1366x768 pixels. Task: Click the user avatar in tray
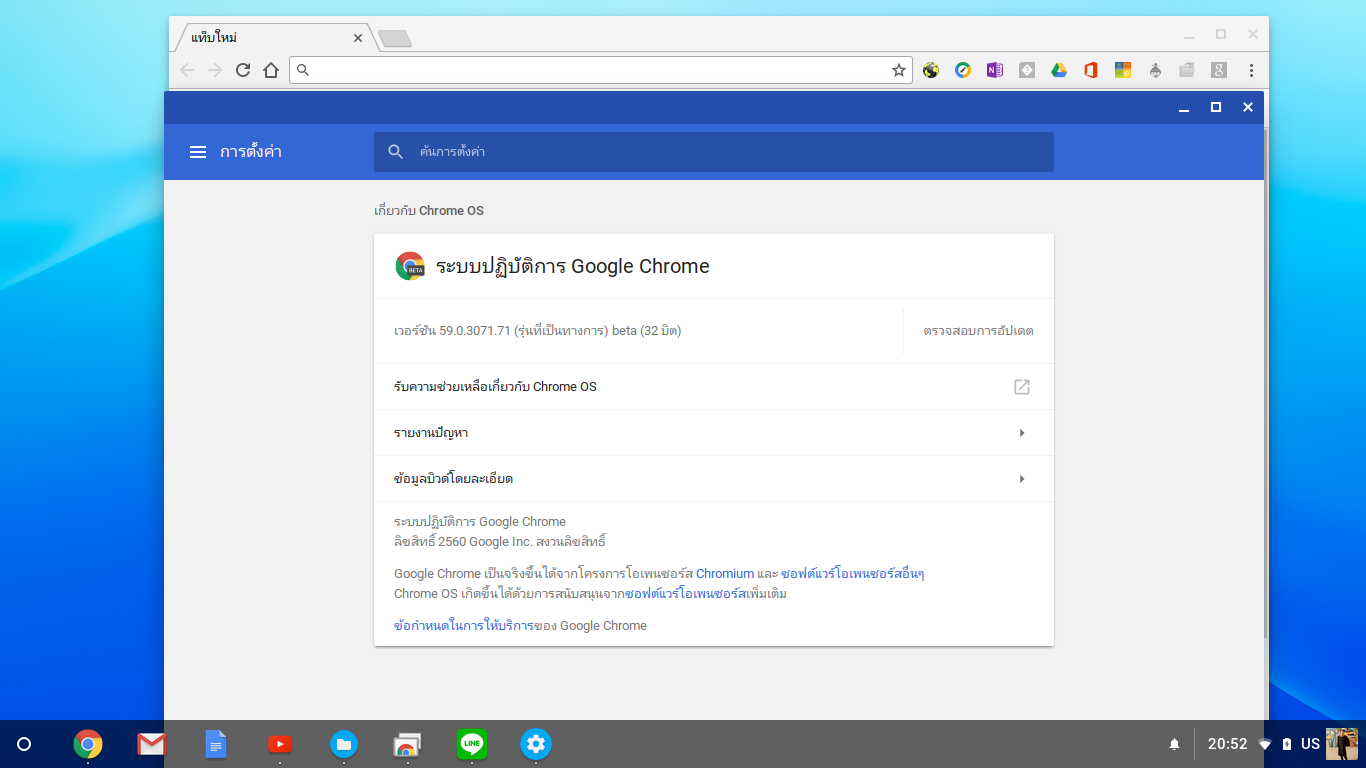point(1342,744)
